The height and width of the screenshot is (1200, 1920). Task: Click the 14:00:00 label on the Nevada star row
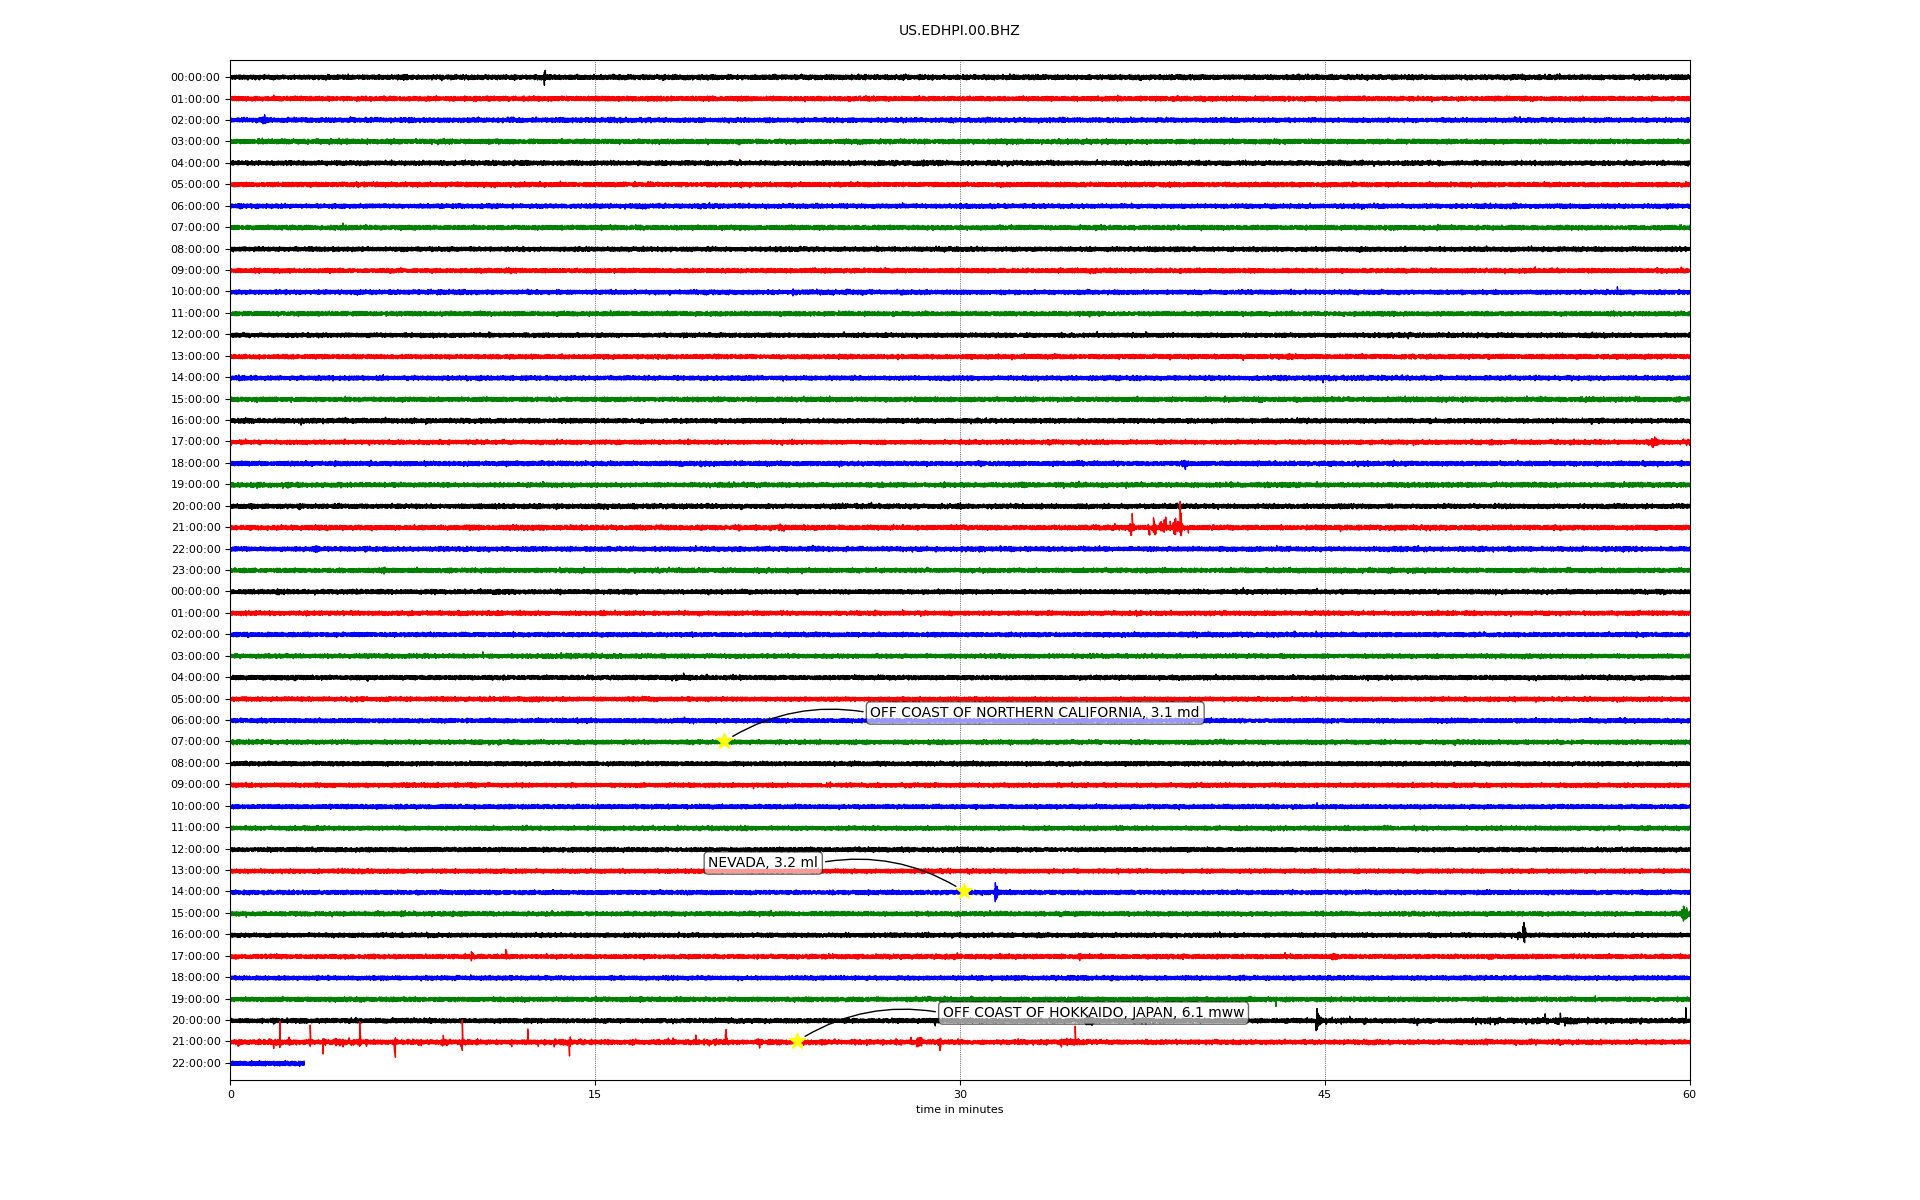pos(195,891)
